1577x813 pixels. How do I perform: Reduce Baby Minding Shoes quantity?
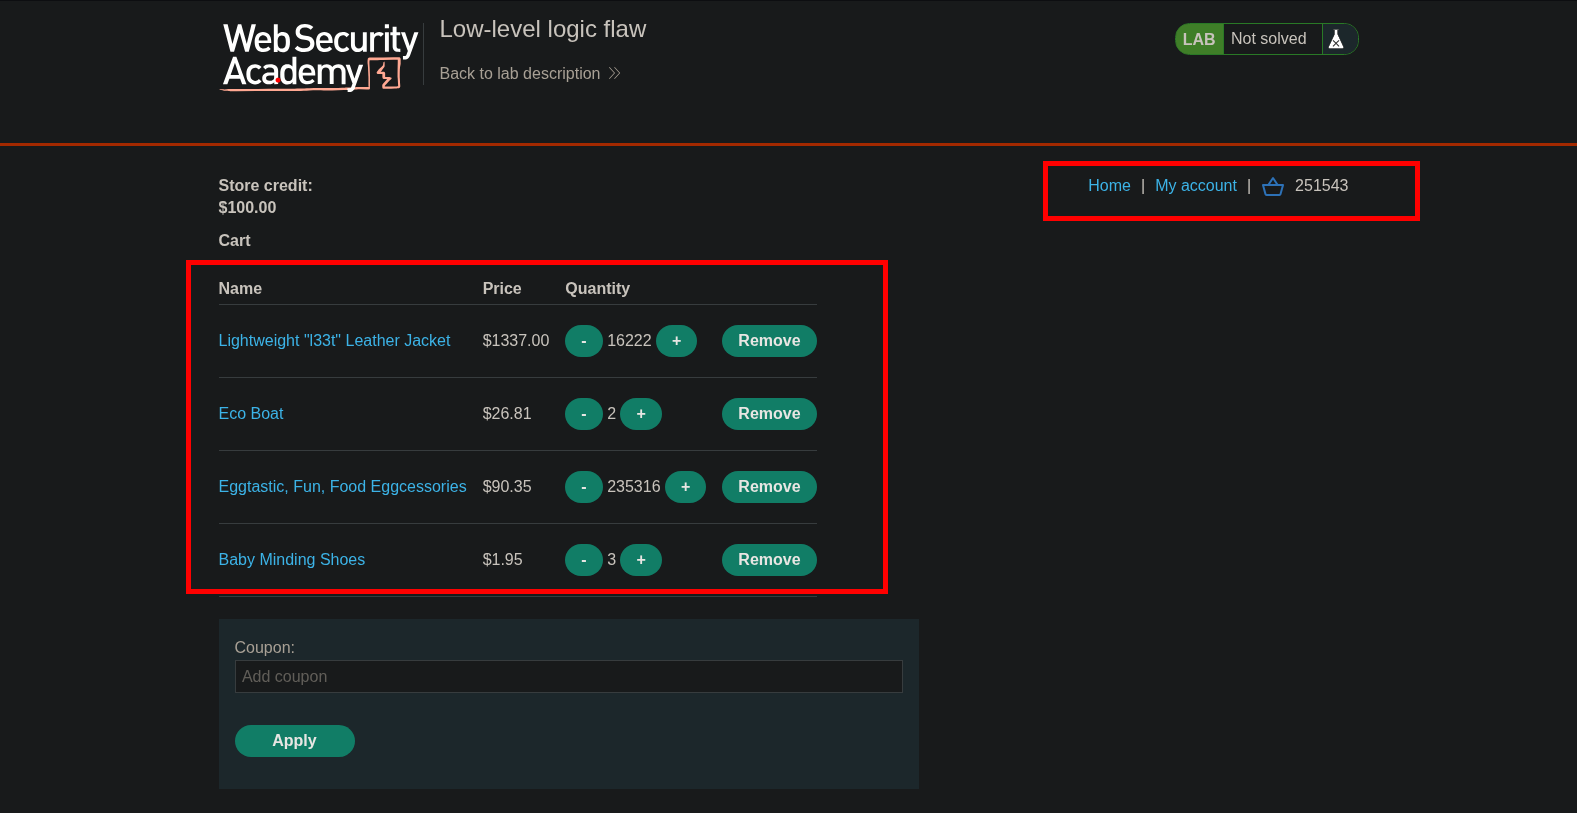click(583, 560)
